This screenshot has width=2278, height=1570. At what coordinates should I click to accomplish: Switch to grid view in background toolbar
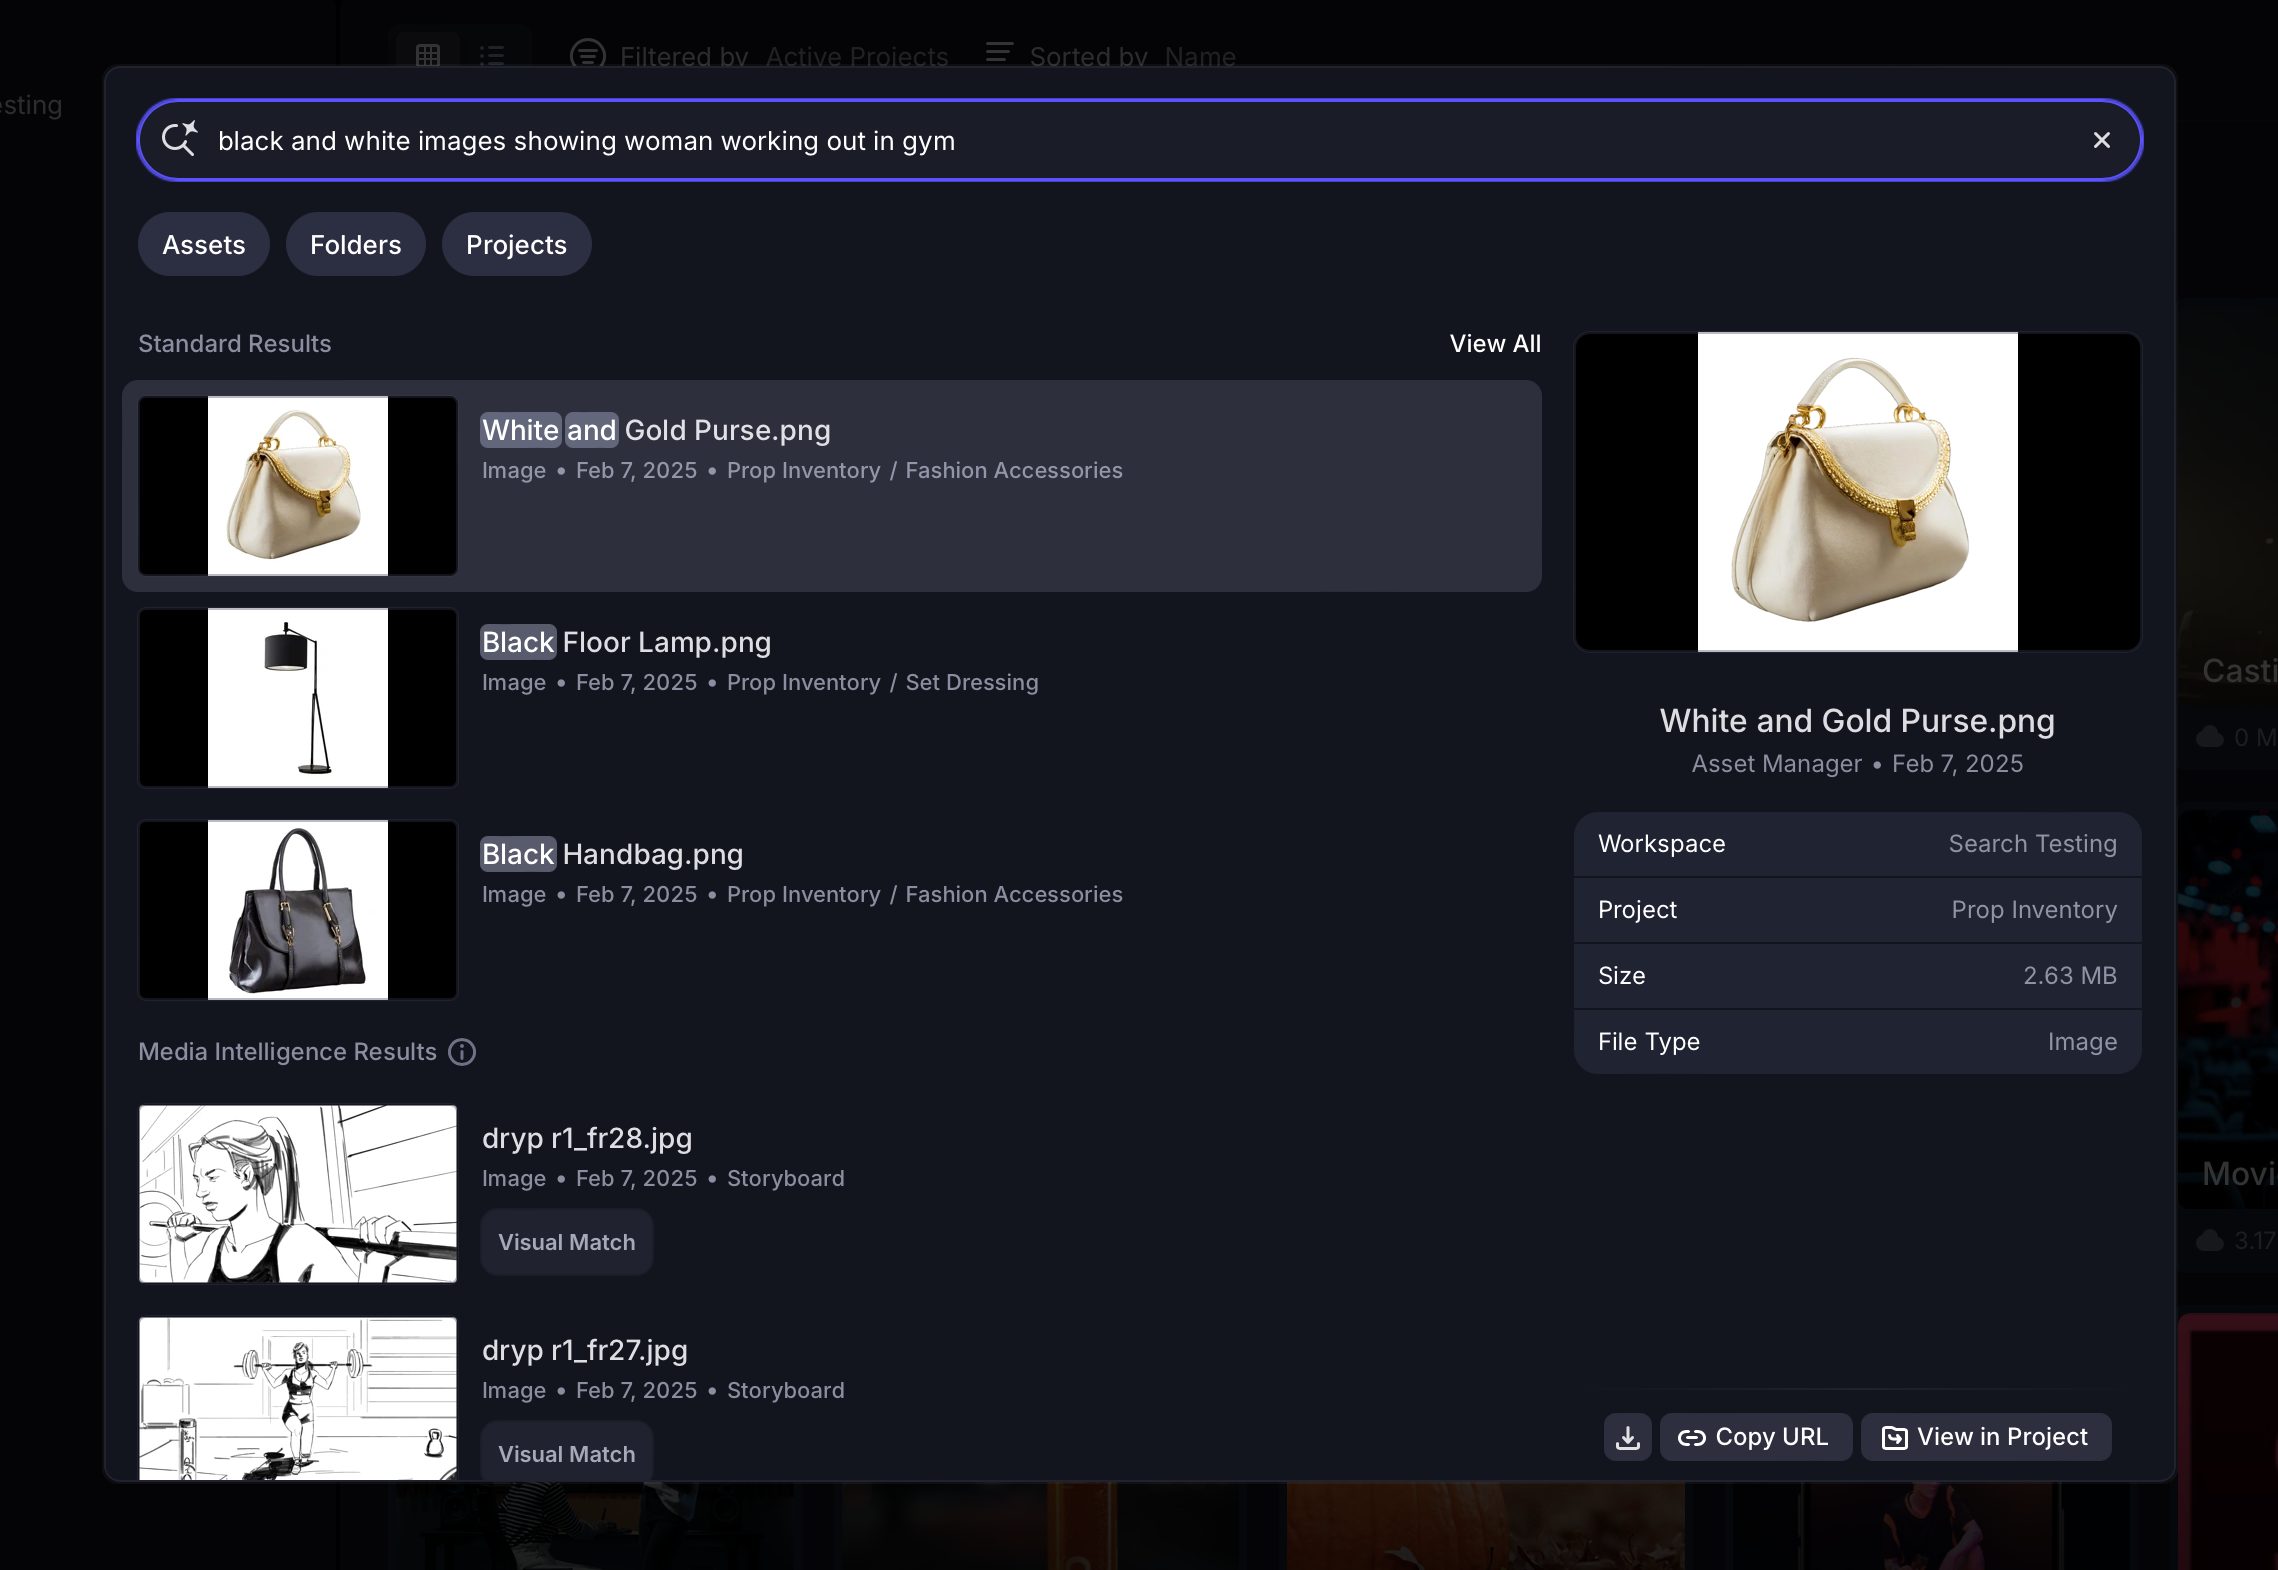428,56
